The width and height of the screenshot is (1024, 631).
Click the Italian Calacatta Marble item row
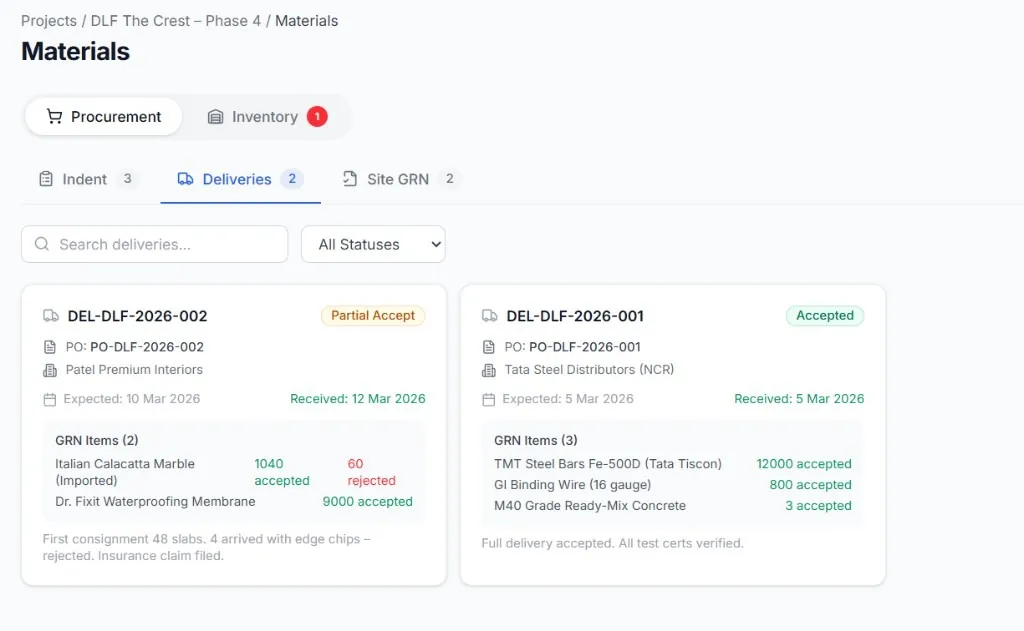[234, 472]
